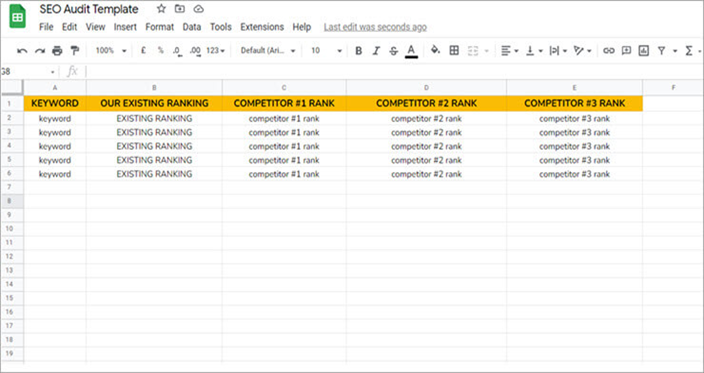Select row 8 header
The width and height of the screenshot is (704, 373).
(12, 201)
